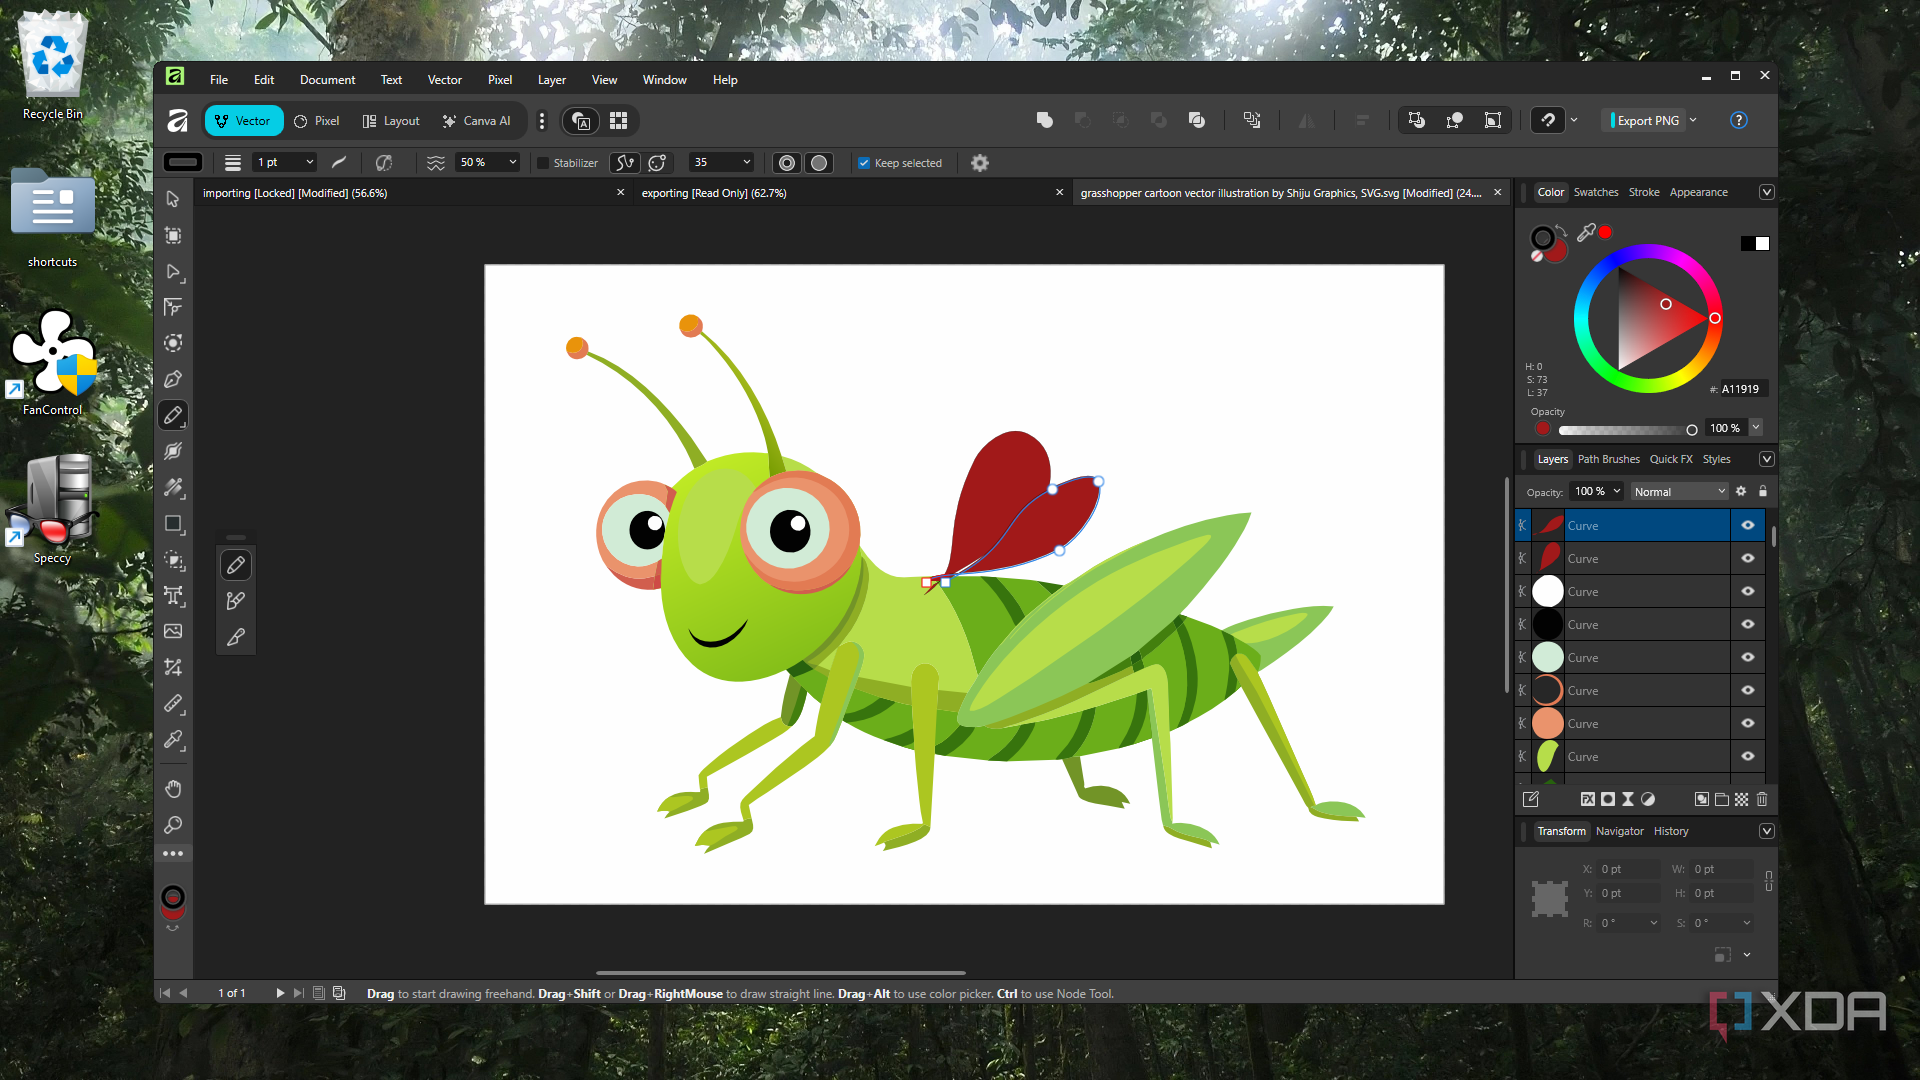Click the layer lock icon

1763,491
